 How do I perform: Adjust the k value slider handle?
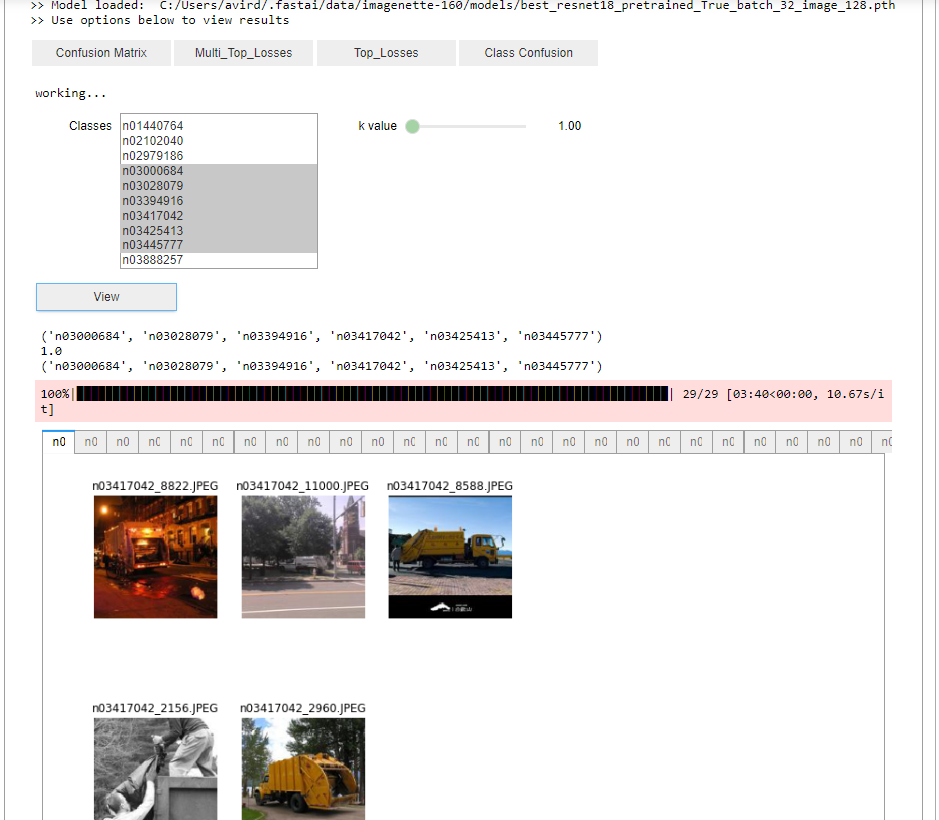(413, 126)
